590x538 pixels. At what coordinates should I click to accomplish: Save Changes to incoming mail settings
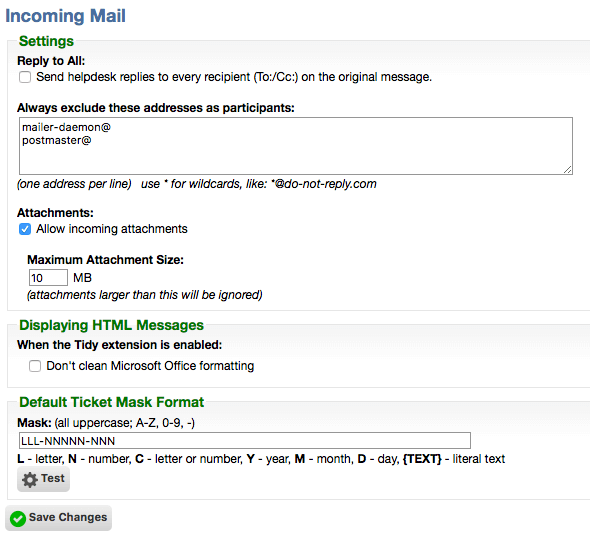click(x=58, y=518)
